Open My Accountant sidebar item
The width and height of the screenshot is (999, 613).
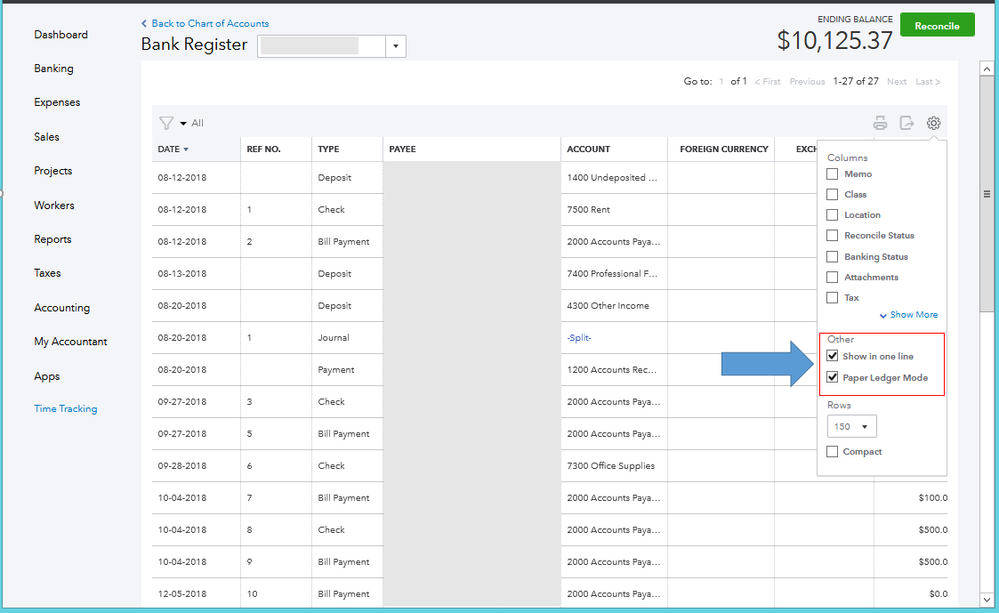71,342
